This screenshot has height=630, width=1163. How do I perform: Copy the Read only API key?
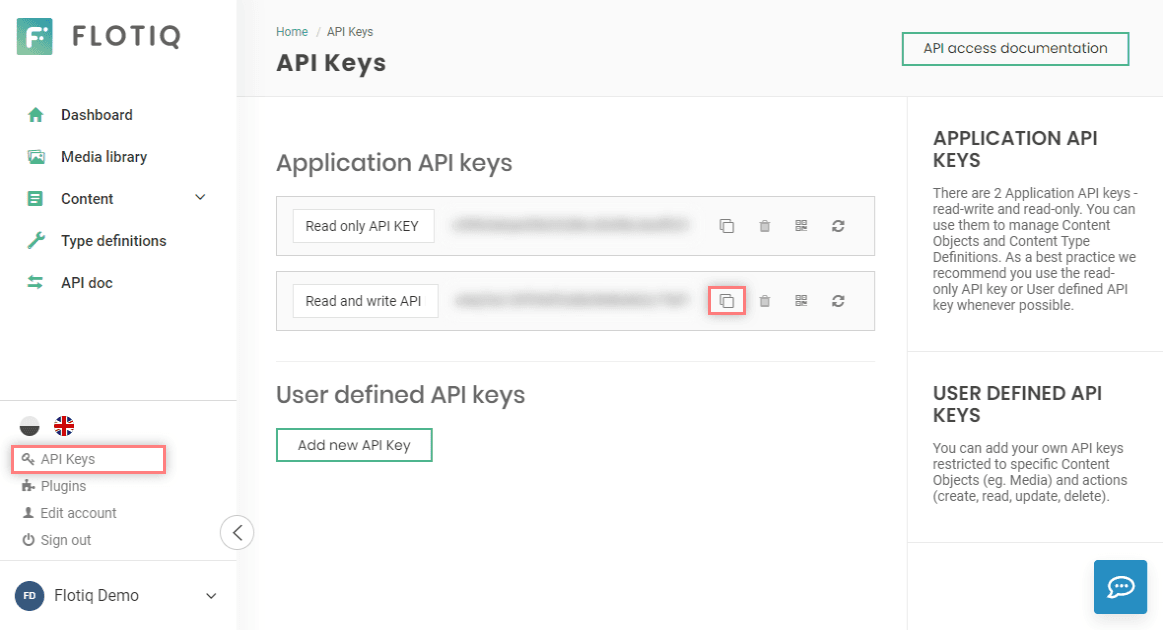[x=727, y=226]
